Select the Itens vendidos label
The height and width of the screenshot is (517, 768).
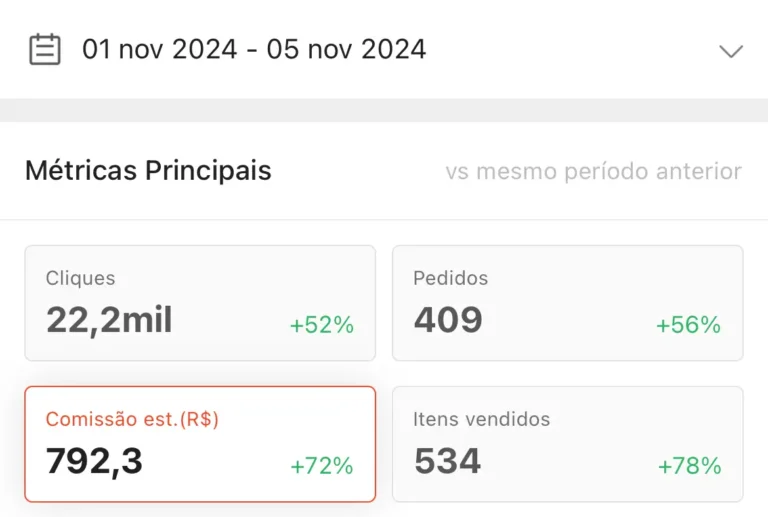pyautogui.click(x=481, y=419)
